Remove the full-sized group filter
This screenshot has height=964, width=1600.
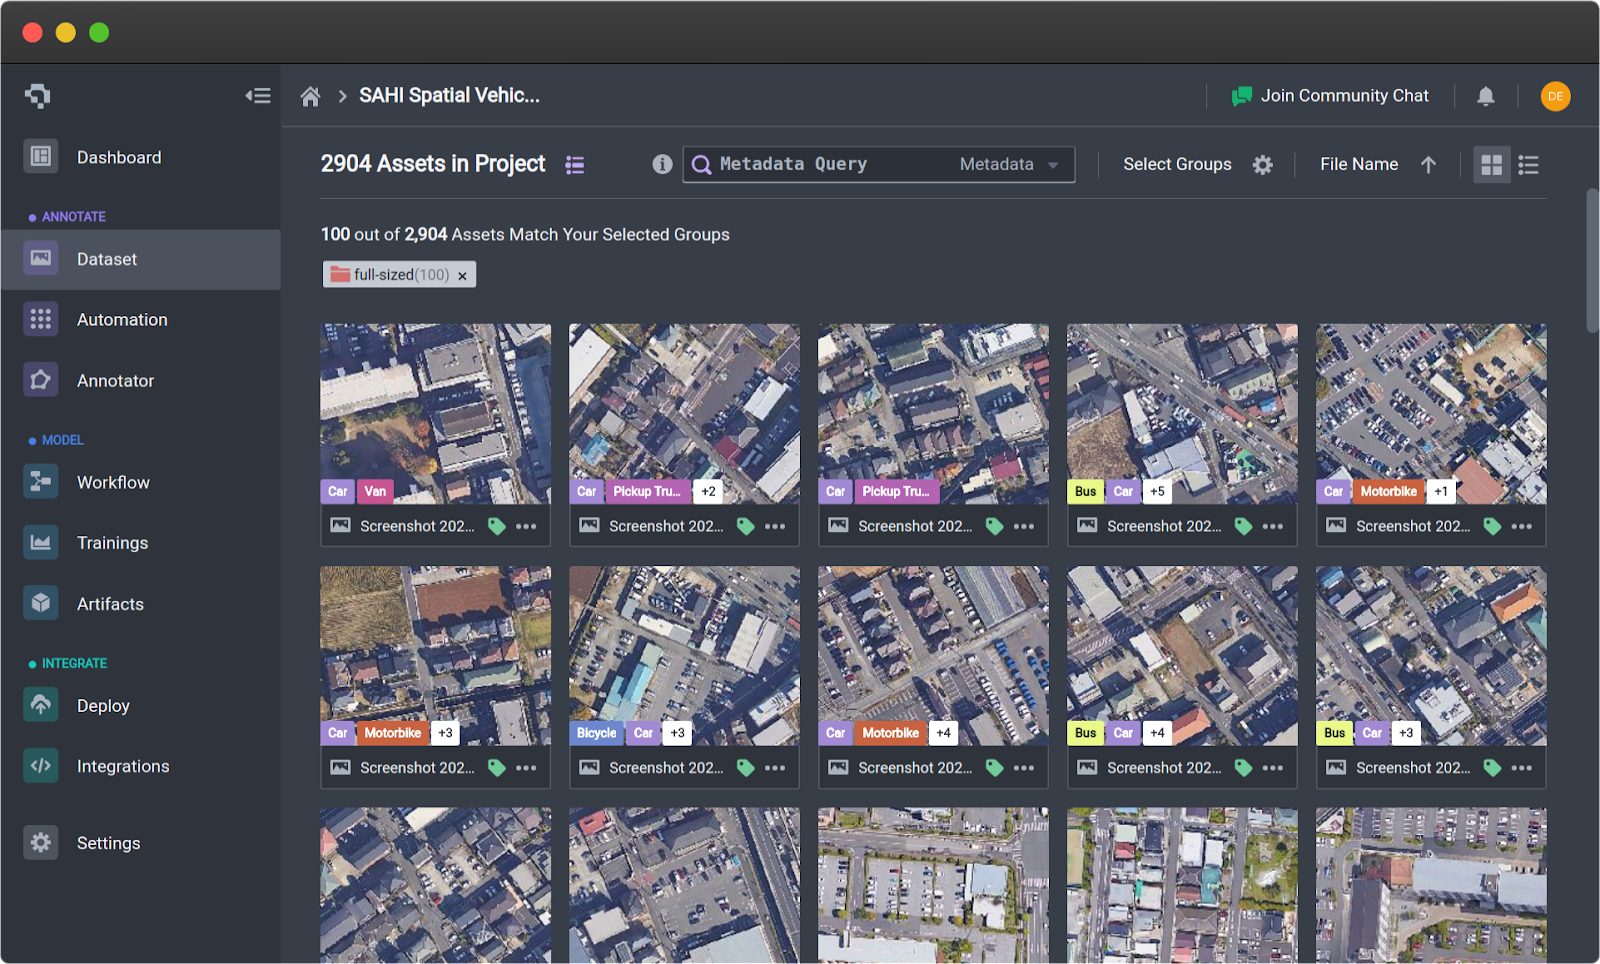pyautogui.click(x=462, y=276)
